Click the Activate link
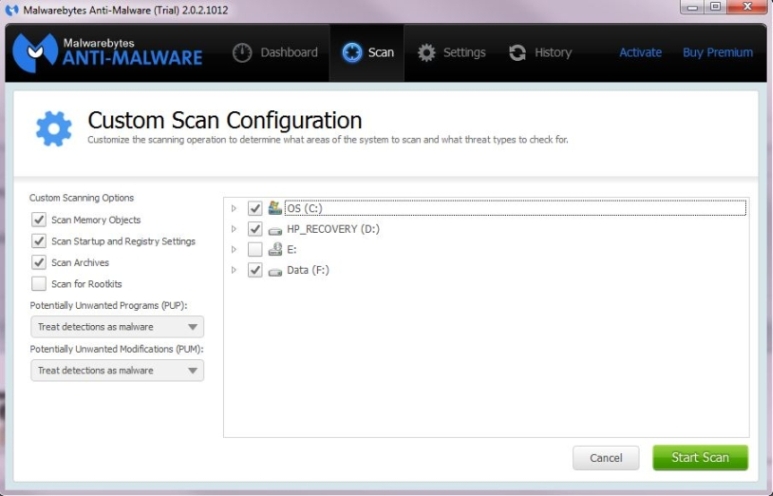This screenshot has width=773, height=496. click(640, 53)
